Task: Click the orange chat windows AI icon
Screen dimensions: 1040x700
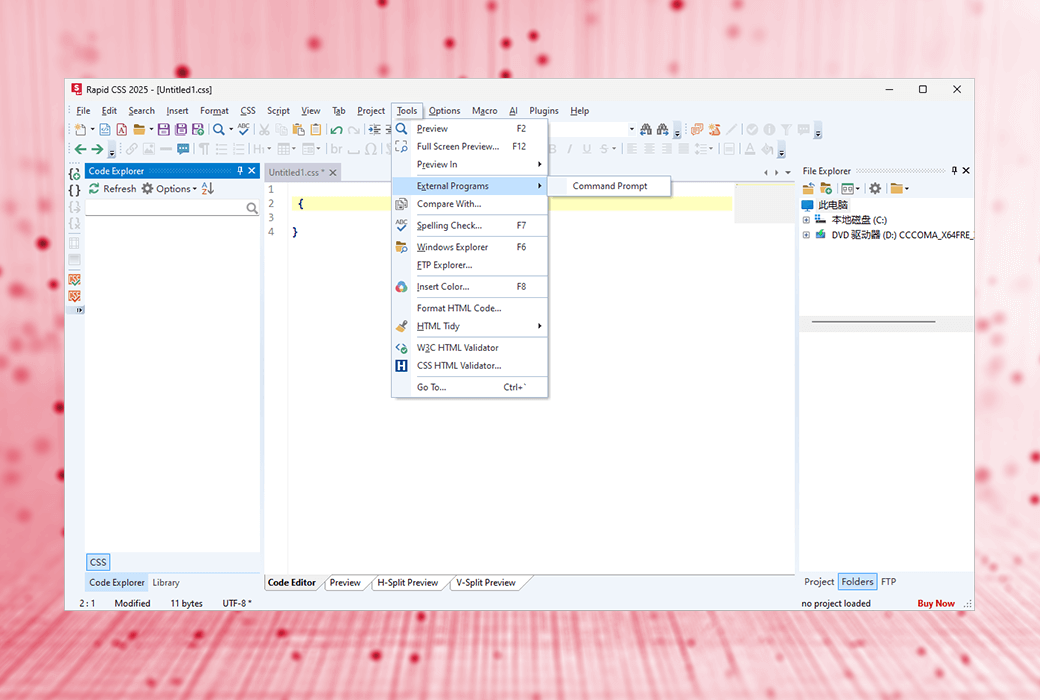Action: click(x=697, y=129)
